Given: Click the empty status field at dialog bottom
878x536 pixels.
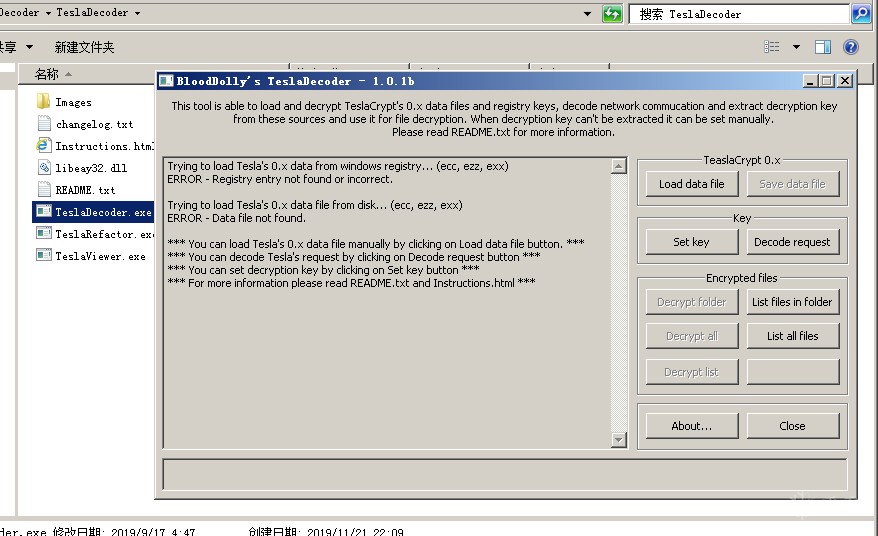Looking at the screenshot, I should (x=505, y=474).
